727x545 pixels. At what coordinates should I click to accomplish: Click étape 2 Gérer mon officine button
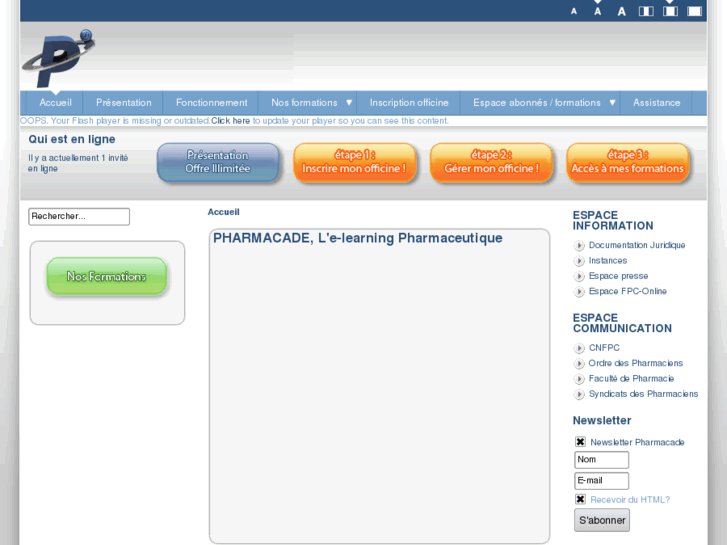(x=491, y=162)
